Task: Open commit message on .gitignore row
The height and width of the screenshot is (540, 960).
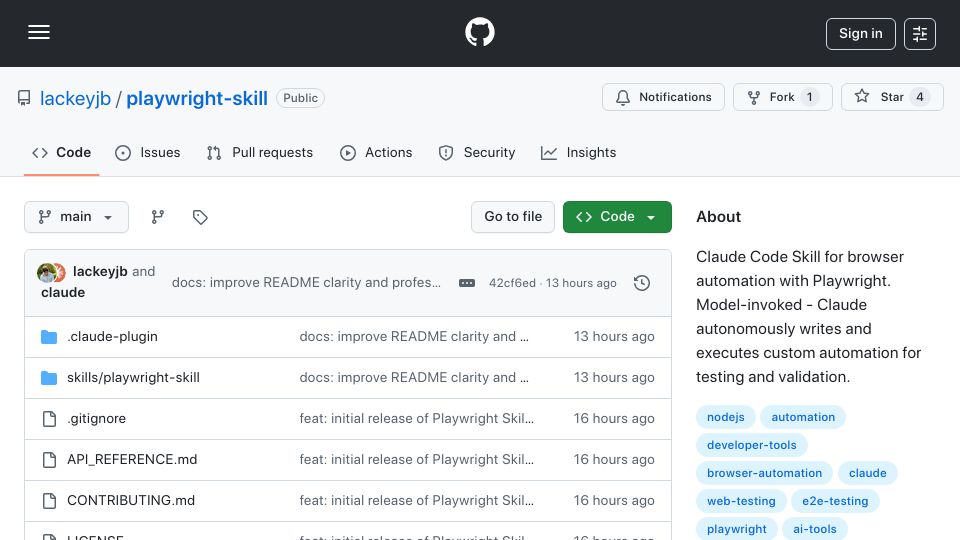Action: [416, 419]
